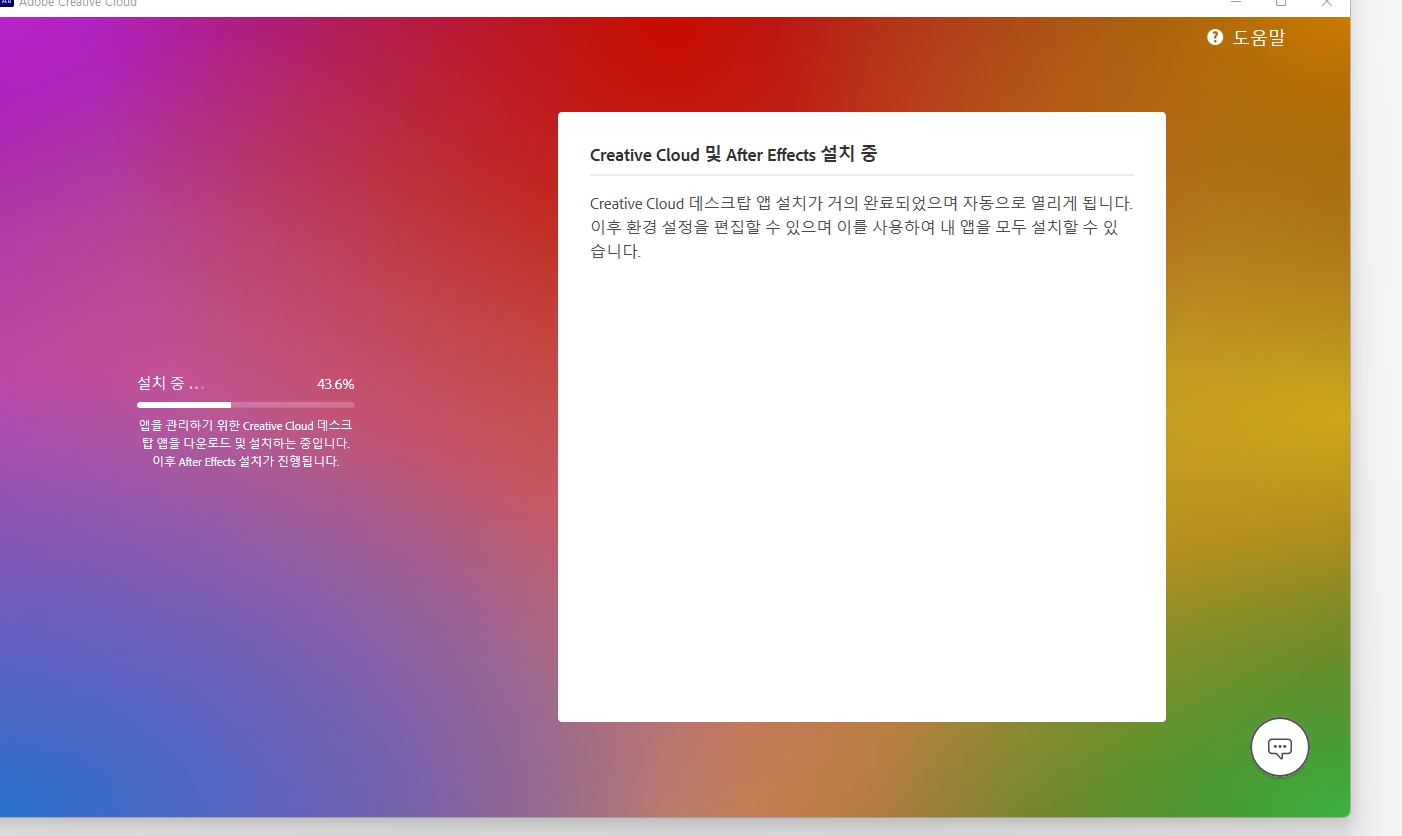Click the paragraph starting Creative Cloud 데스크탑 앱 설치가
Image resolution: width=1402 pixels, height=836 pixels.
[861, 227]
